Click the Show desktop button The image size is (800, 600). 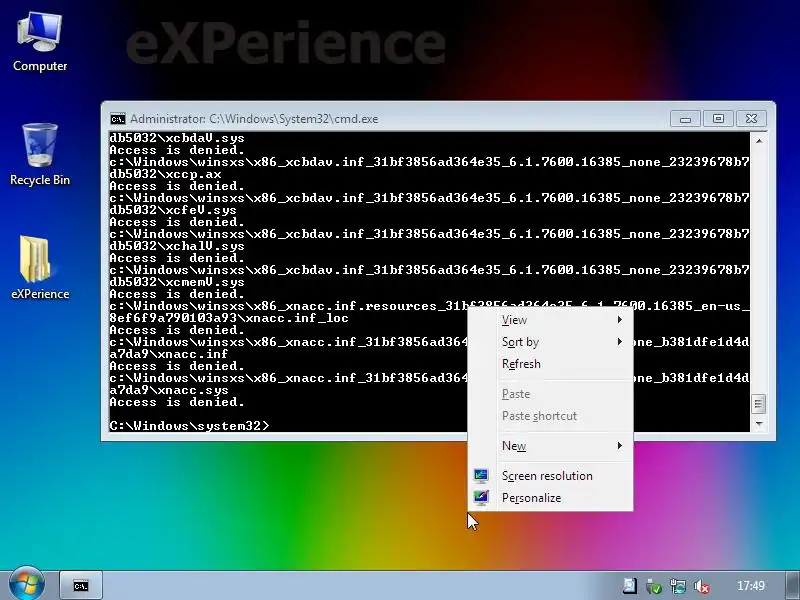(x=793, y=586)
